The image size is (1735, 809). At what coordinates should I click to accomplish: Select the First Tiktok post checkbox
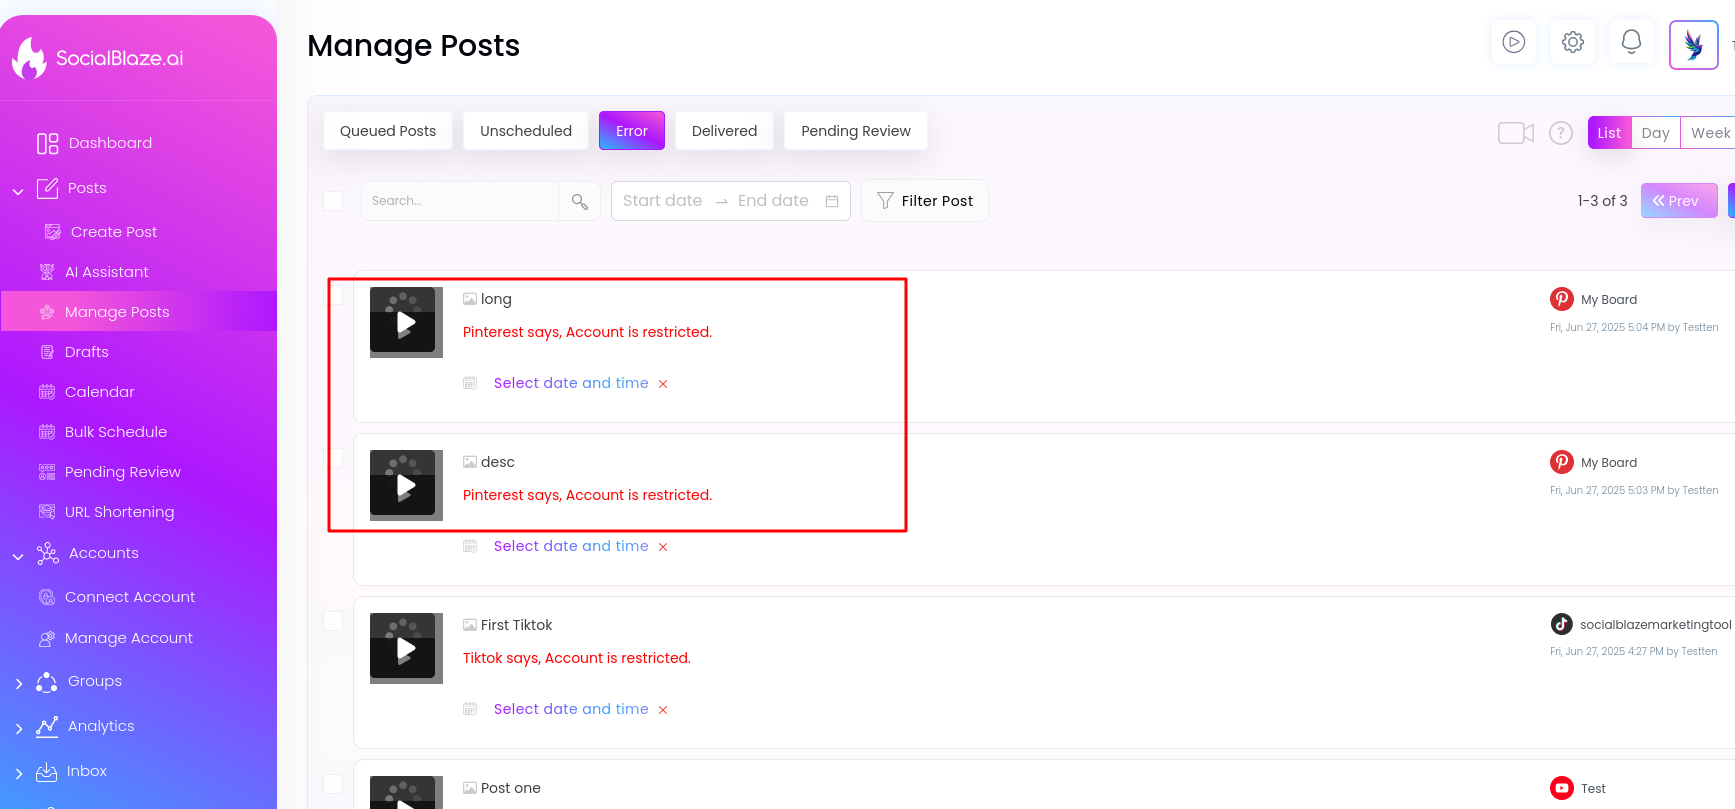(333, 621)
